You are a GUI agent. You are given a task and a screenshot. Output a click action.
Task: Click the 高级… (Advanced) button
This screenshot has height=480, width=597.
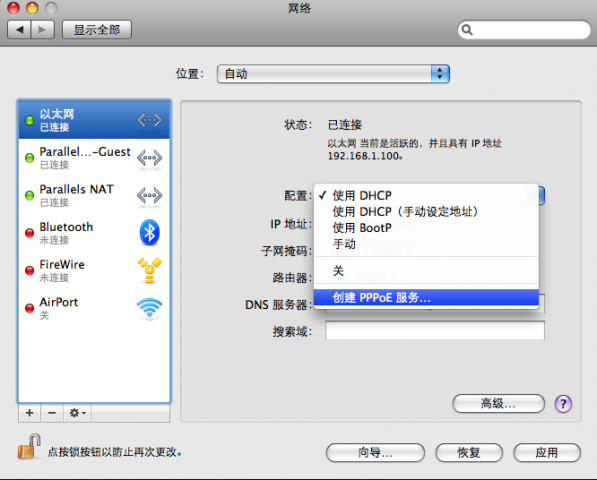coord(498,403)
